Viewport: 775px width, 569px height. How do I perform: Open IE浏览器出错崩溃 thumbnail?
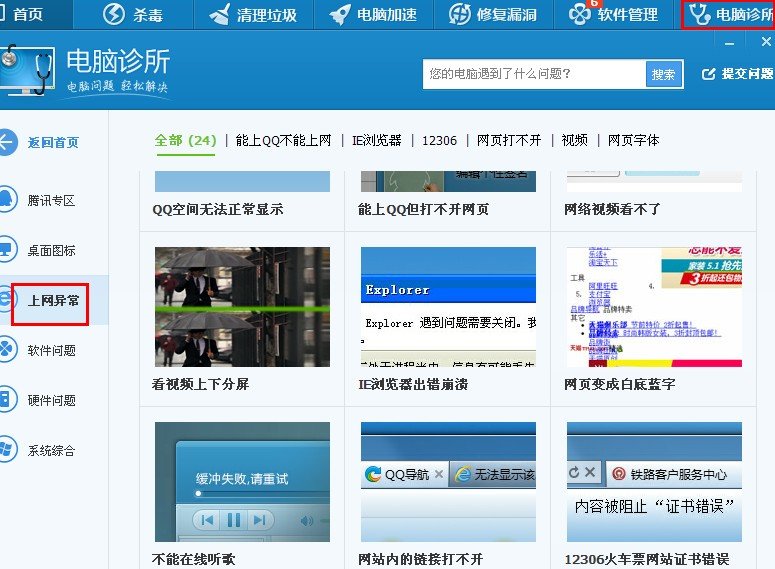point(448,307)
